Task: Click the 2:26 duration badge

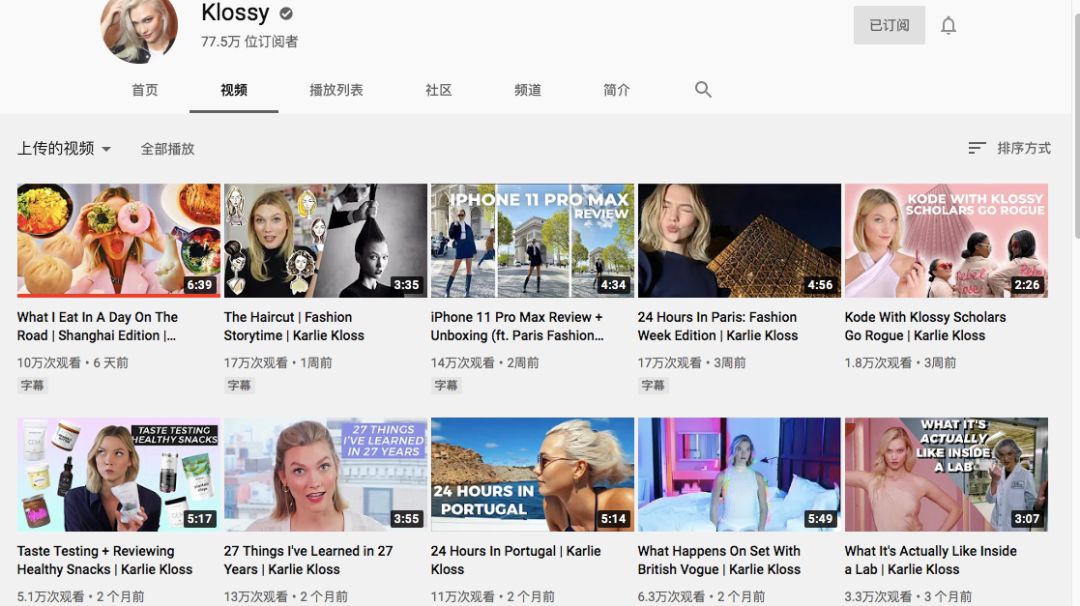Action: pyautogui.click(x=1027, y=284)
